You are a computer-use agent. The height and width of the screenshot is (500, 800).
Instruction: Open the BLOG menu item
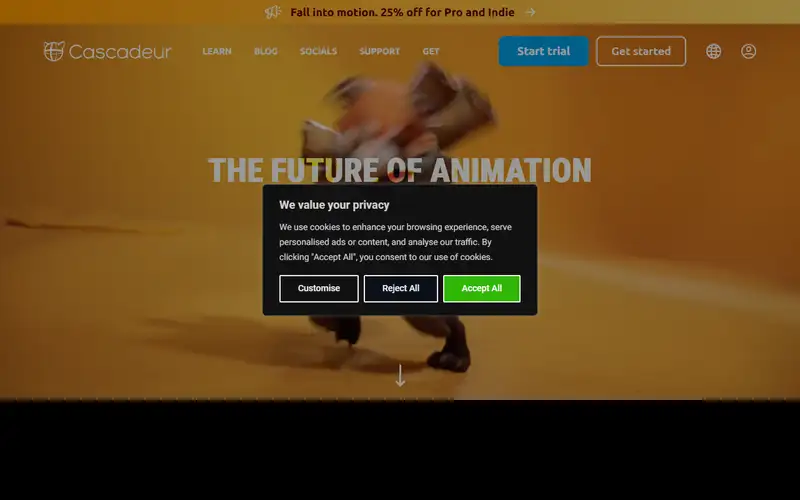tap(266, 51)
